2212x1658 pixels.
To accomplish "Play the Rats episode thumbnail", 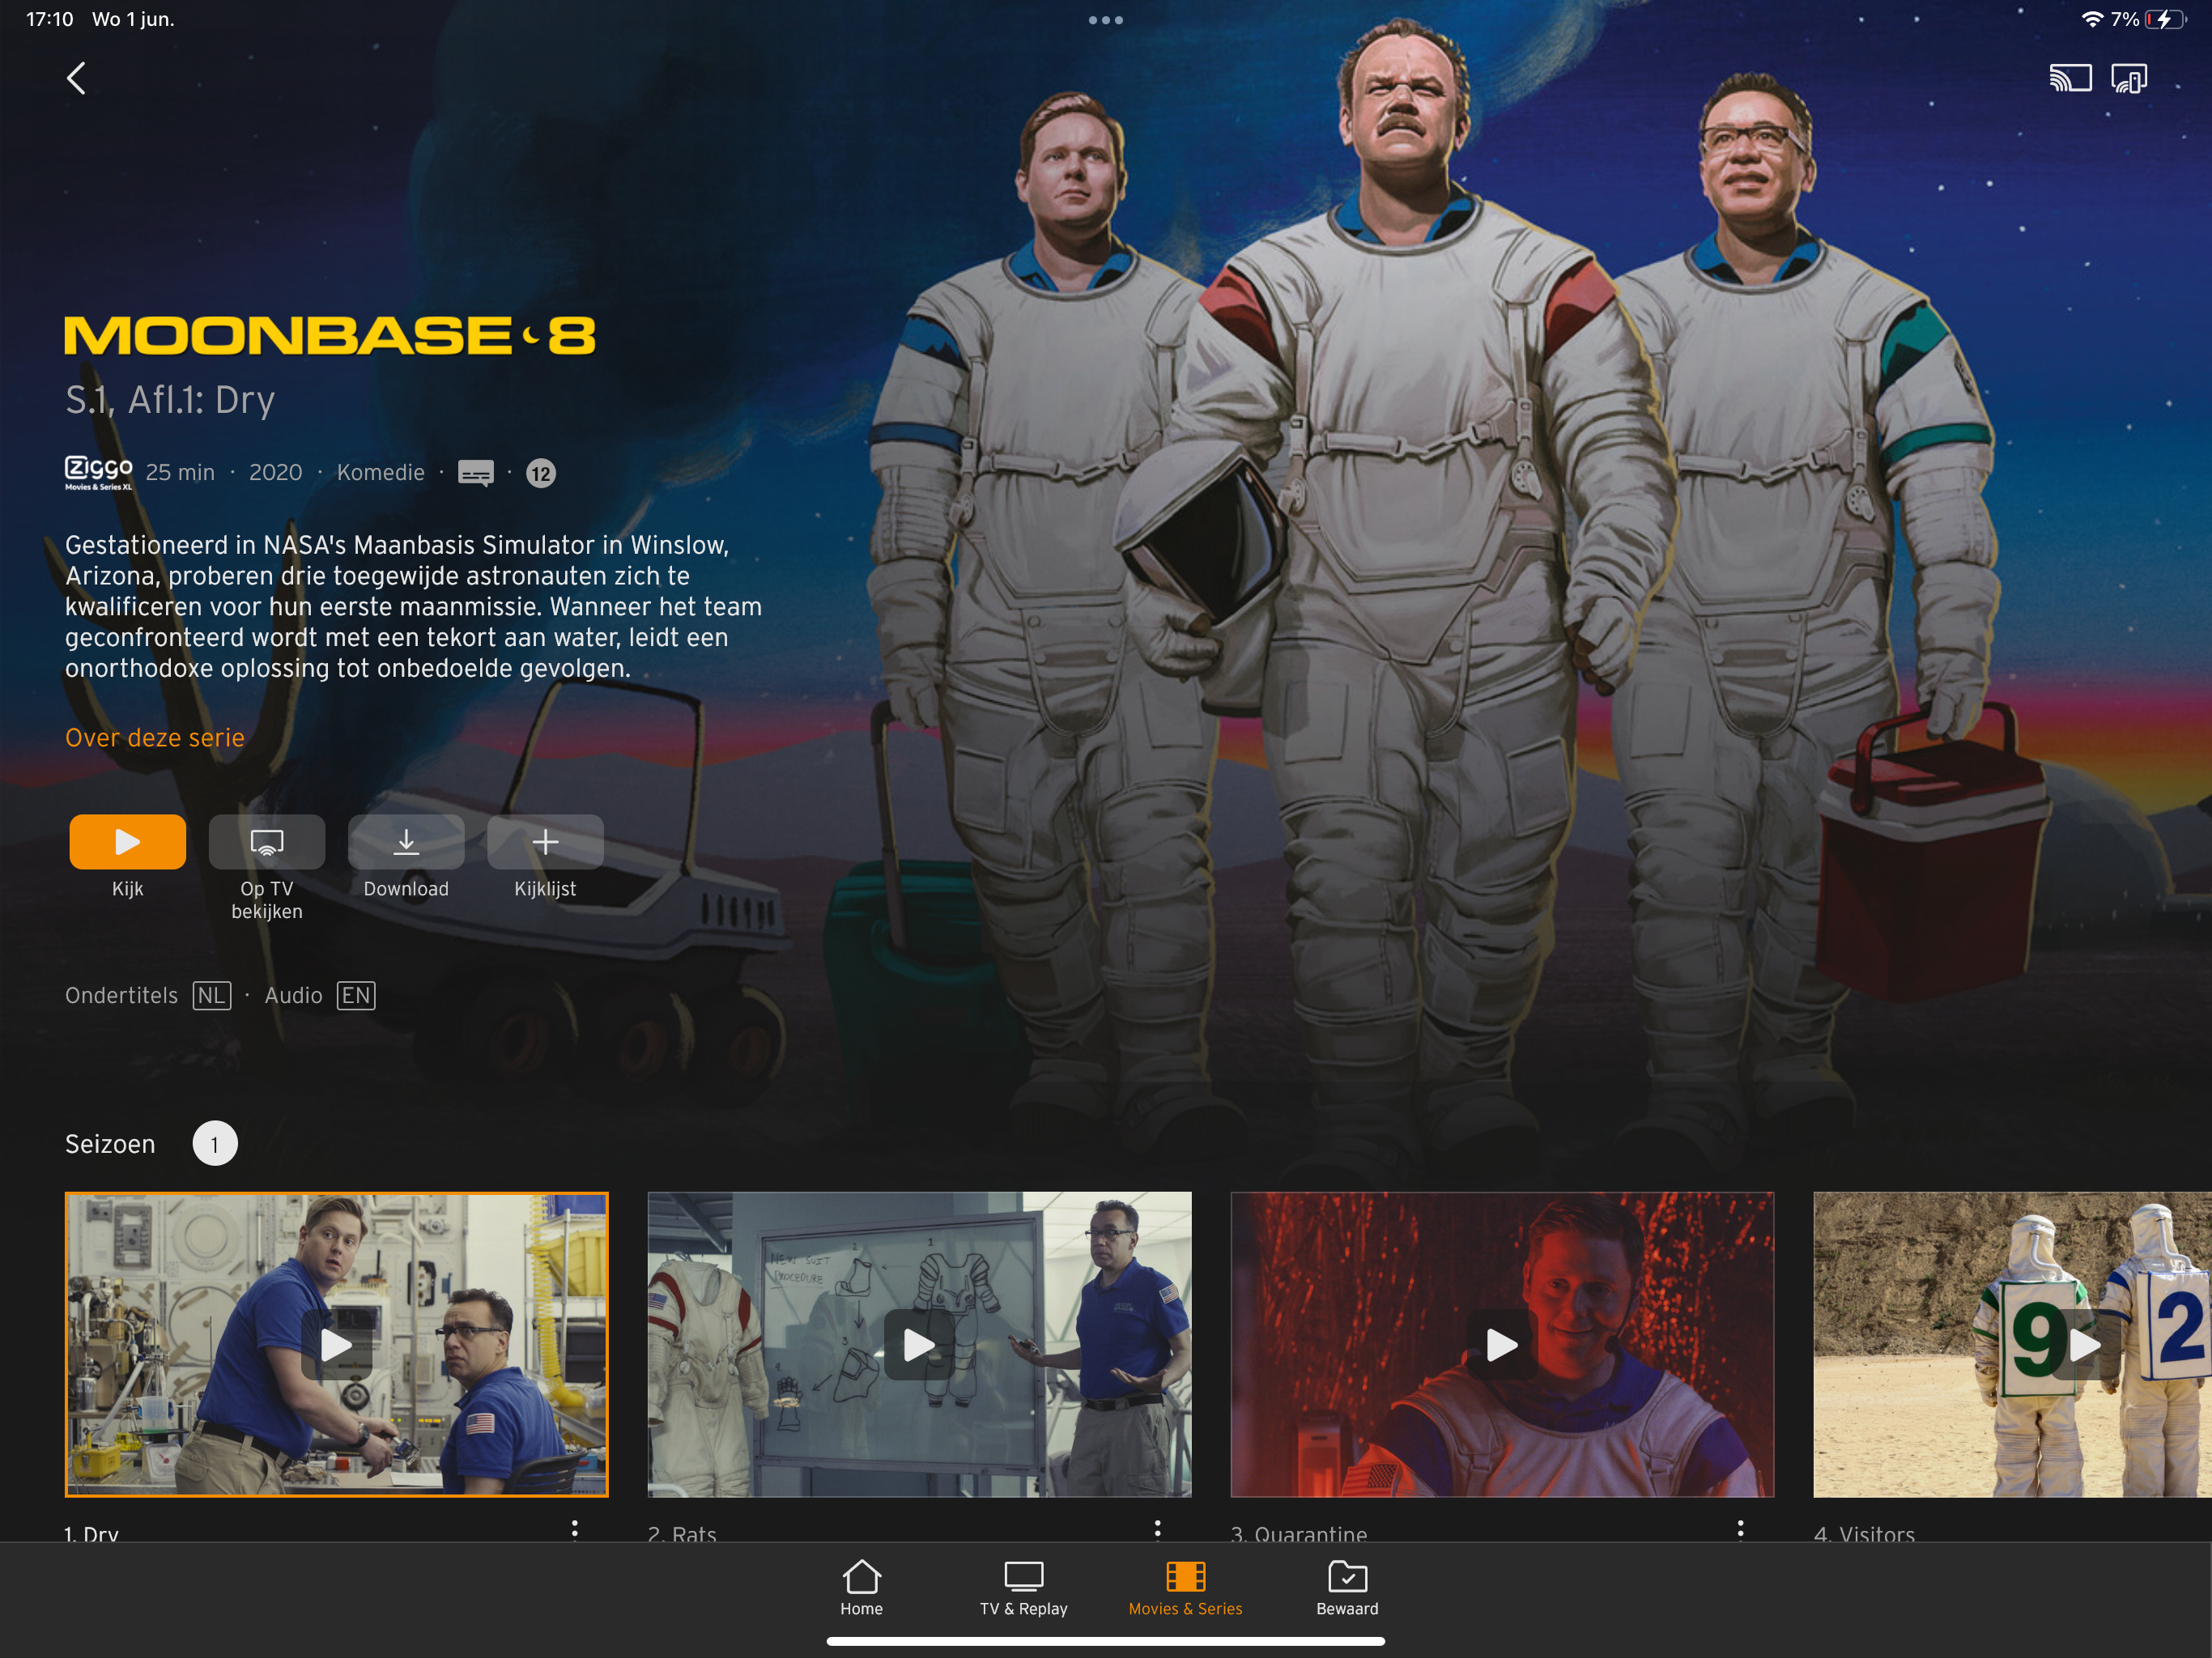I will point(919,1344).
